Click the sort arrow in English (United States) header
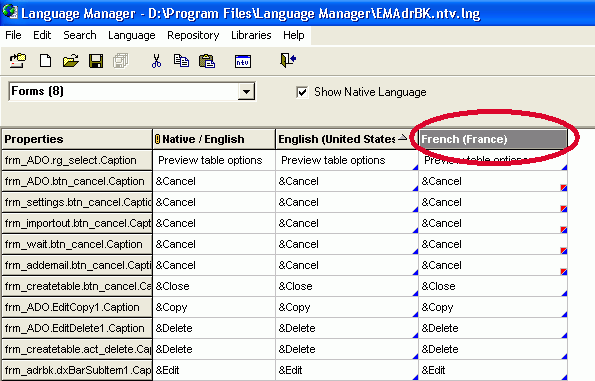This screenshot has width=595, height=381. click(x=403, y=138)
